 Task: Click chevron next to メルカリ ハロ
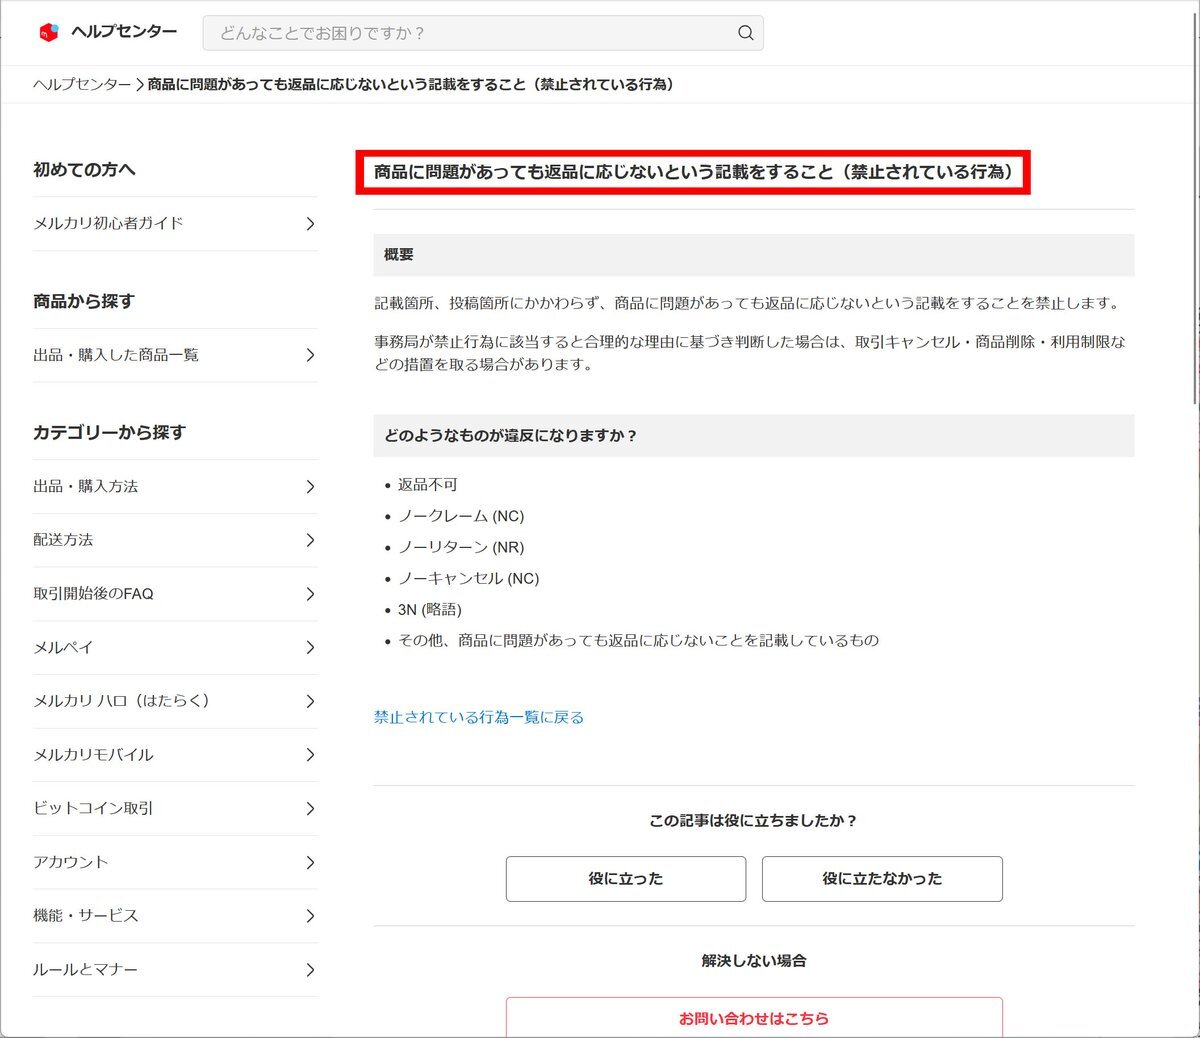310,701
